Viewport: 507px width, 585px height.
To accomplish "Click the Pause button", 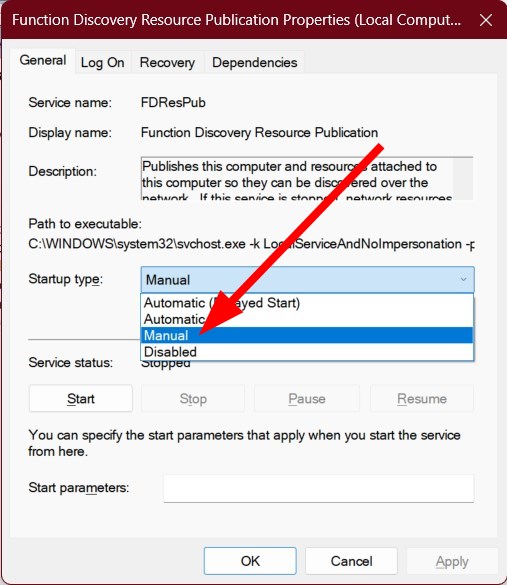I will pyautogui.click(x=307, y=398).
